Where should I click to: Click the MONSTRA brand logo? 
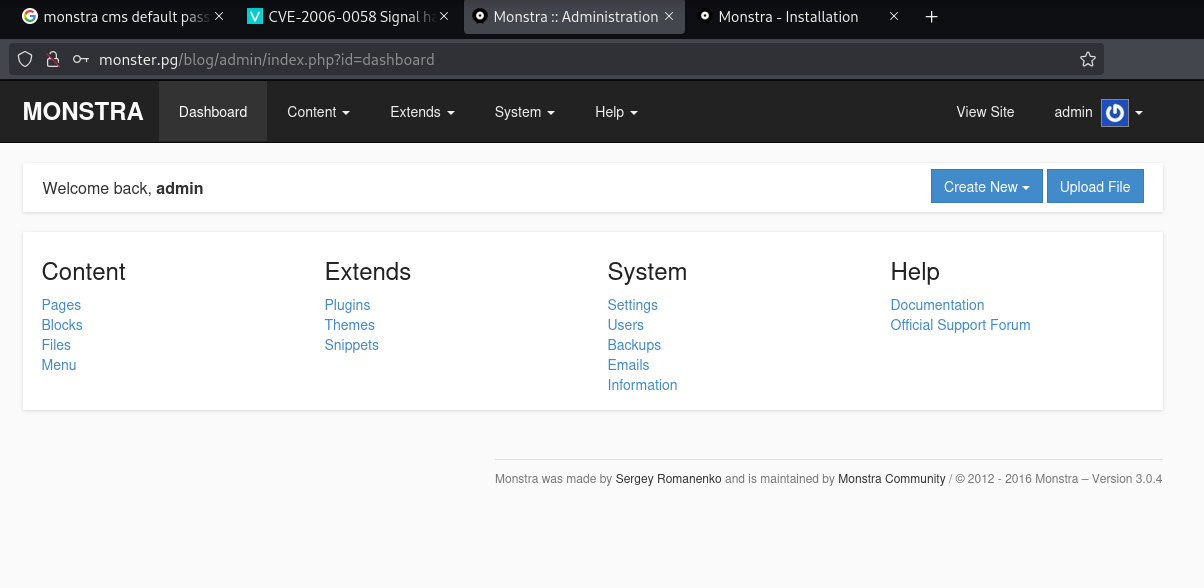coord(83,112)
